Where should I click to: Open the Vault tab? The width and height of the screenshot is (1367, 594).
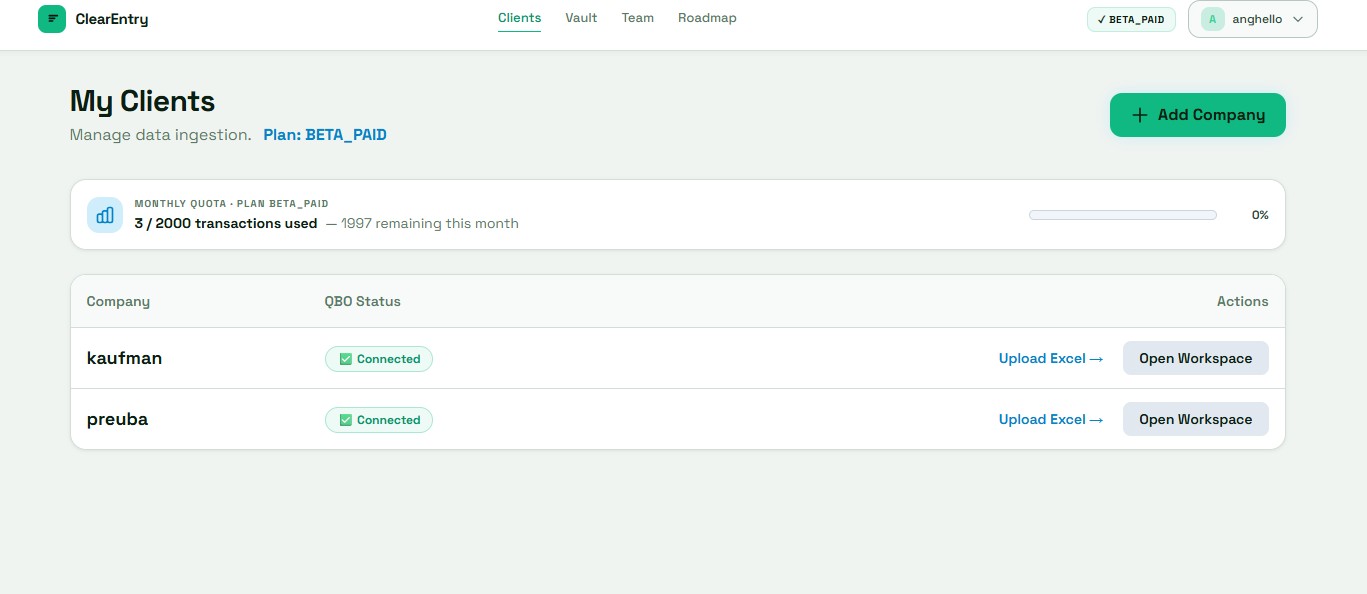[581, 18]
